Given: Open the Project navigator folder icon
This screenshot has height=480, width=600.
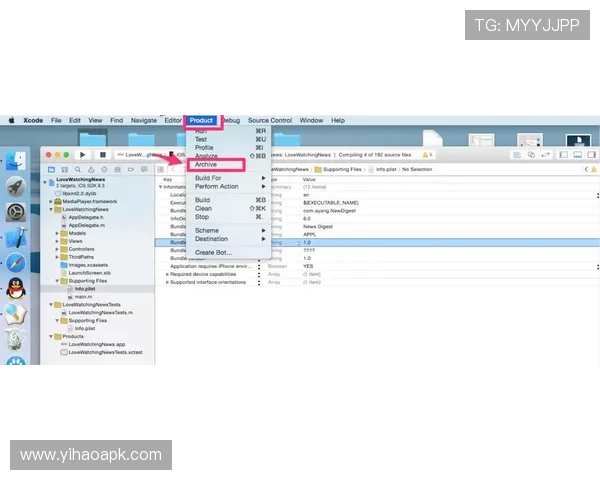Looking at the screenshot, I should (x=50, y=170).
